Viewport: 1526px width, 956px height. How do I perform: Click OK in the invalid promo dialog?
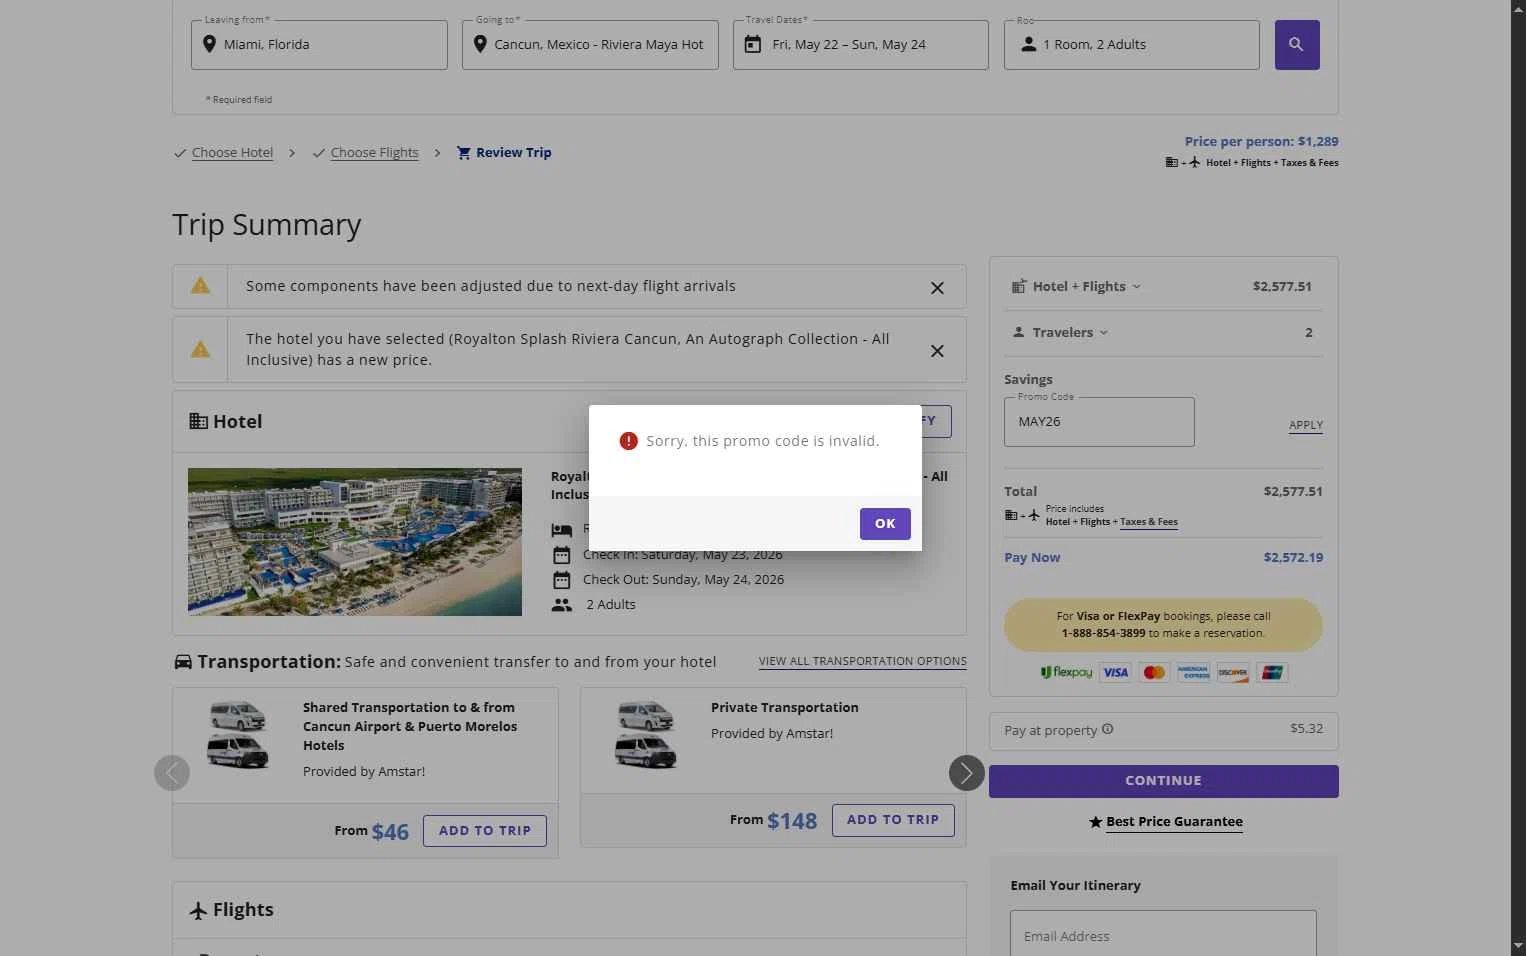click(x=885, y=524)
